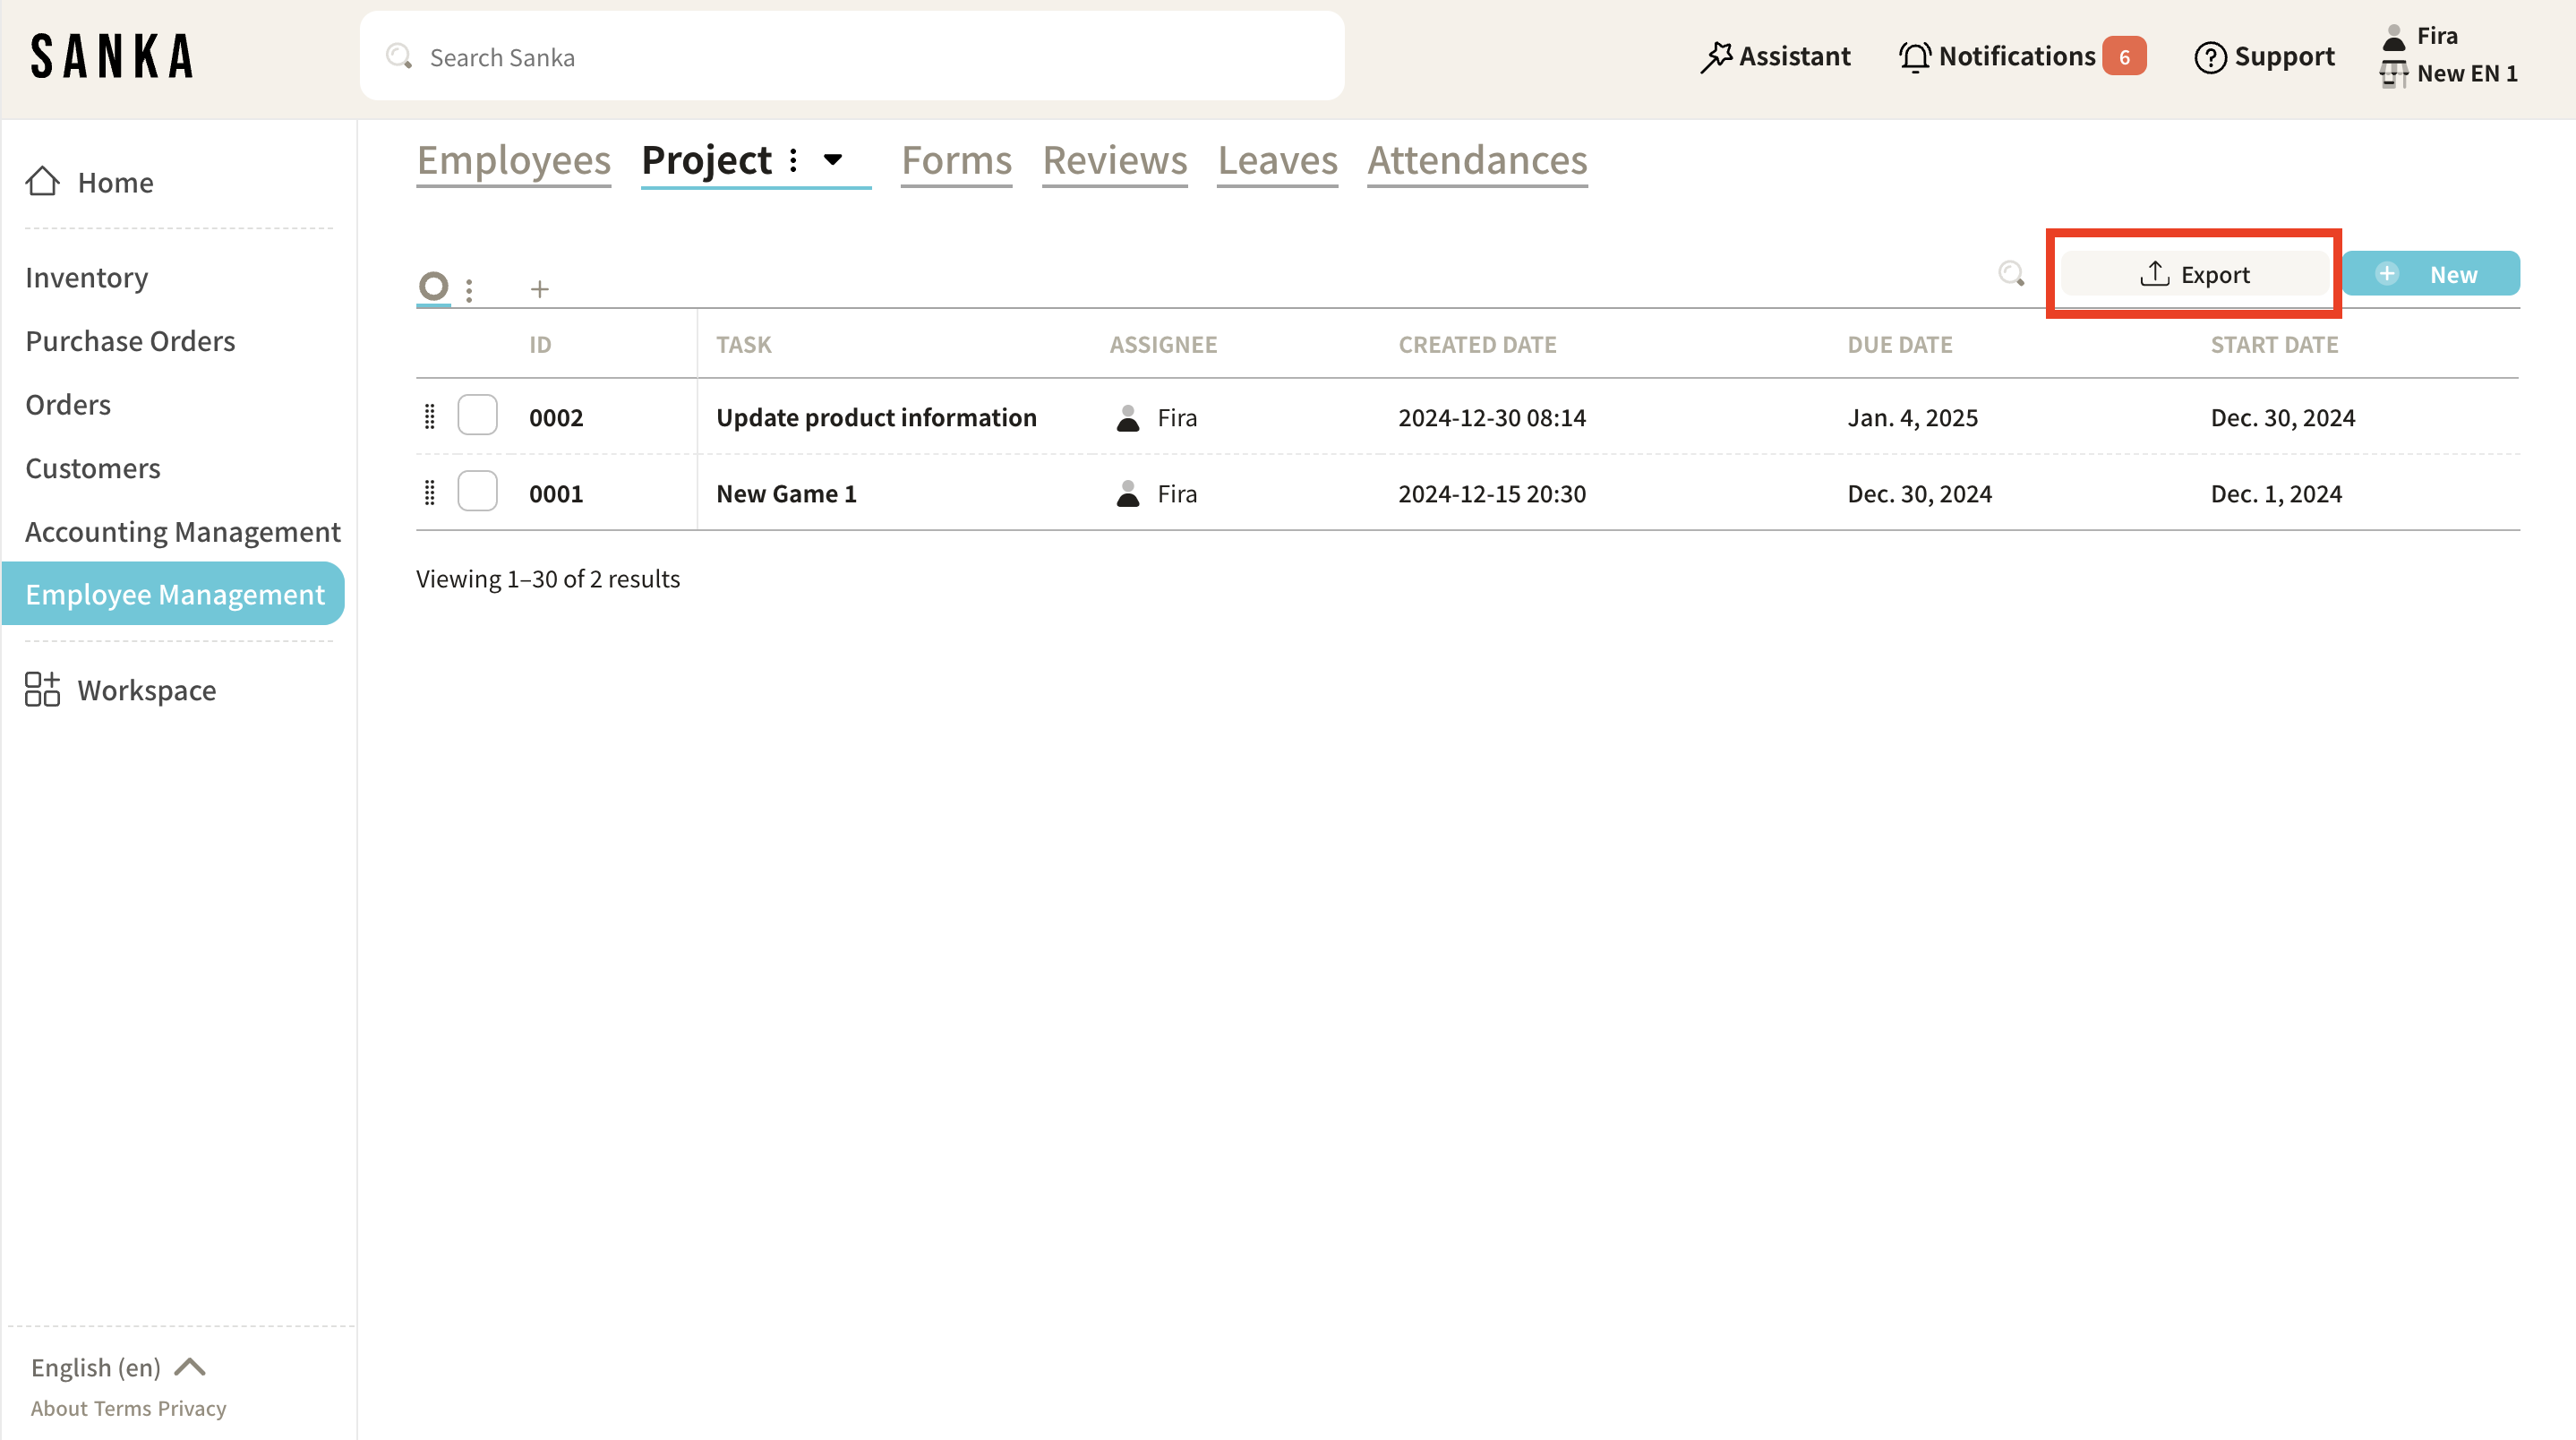Open Notifications bell icon
The image size is (2576, 1440).
pos(1914,57)
